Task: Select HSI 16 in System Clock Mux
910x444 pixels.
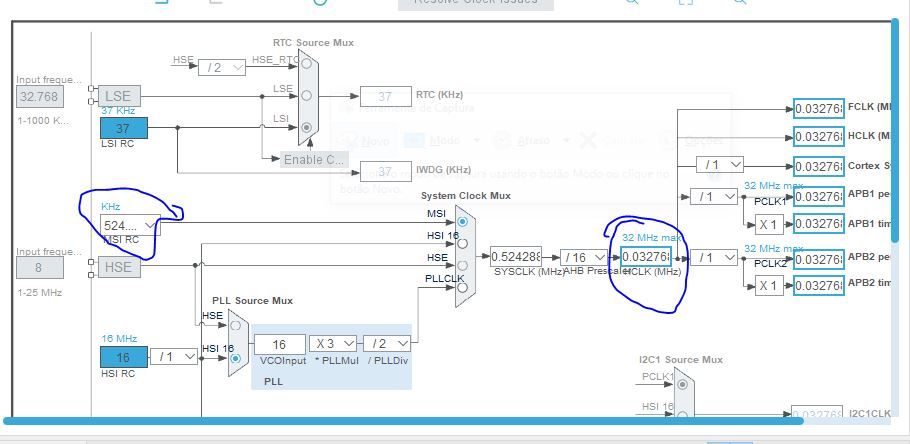Action: [462, 244]
